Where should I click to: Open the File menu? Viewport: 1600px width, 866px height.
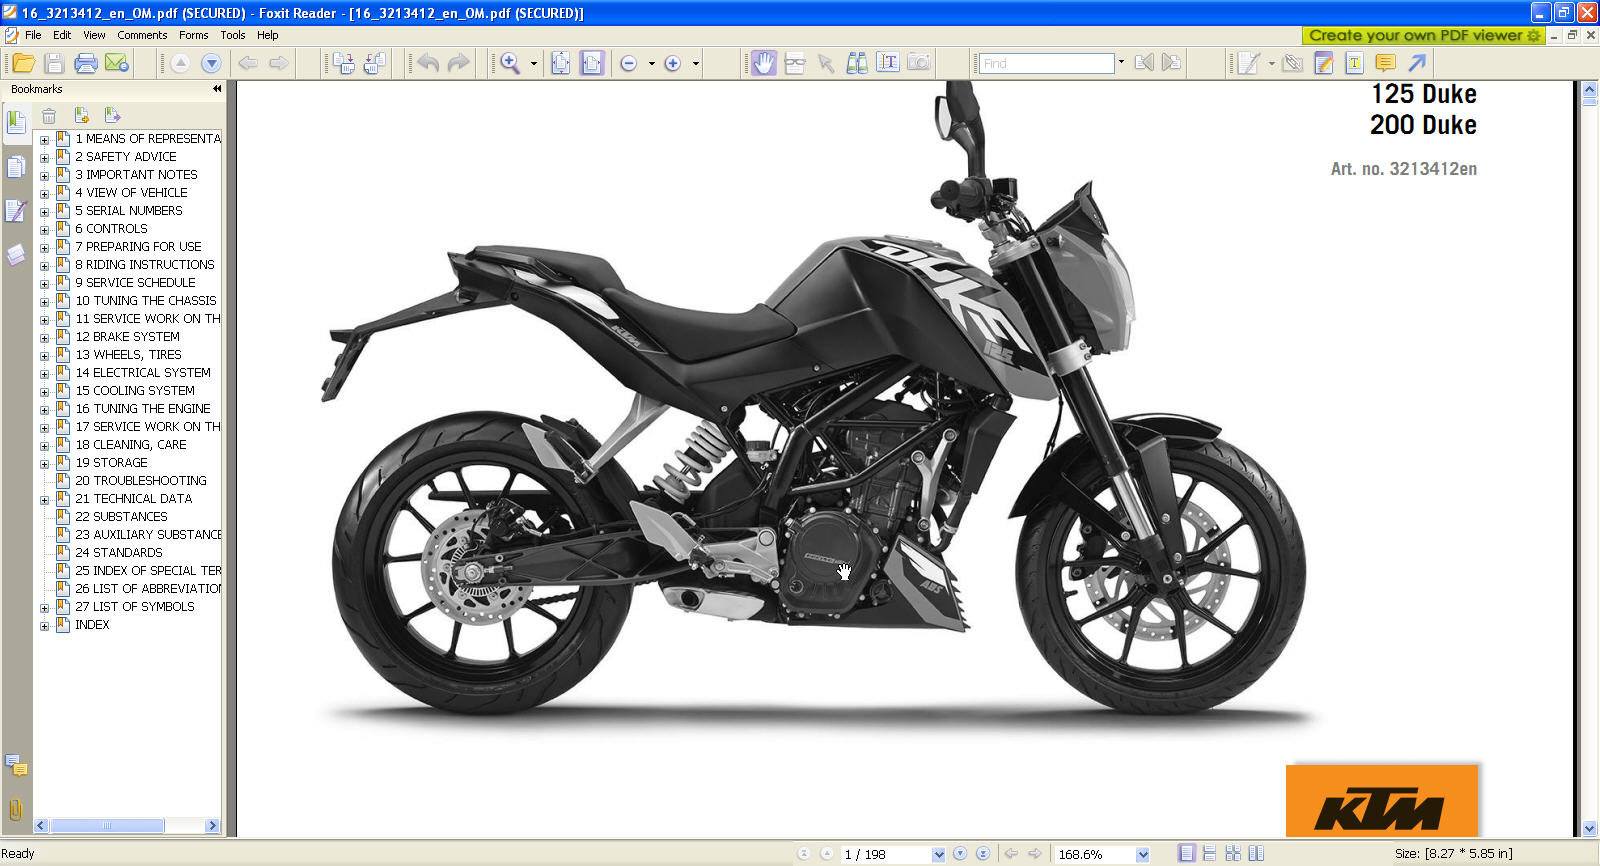[x=33, y=35]
